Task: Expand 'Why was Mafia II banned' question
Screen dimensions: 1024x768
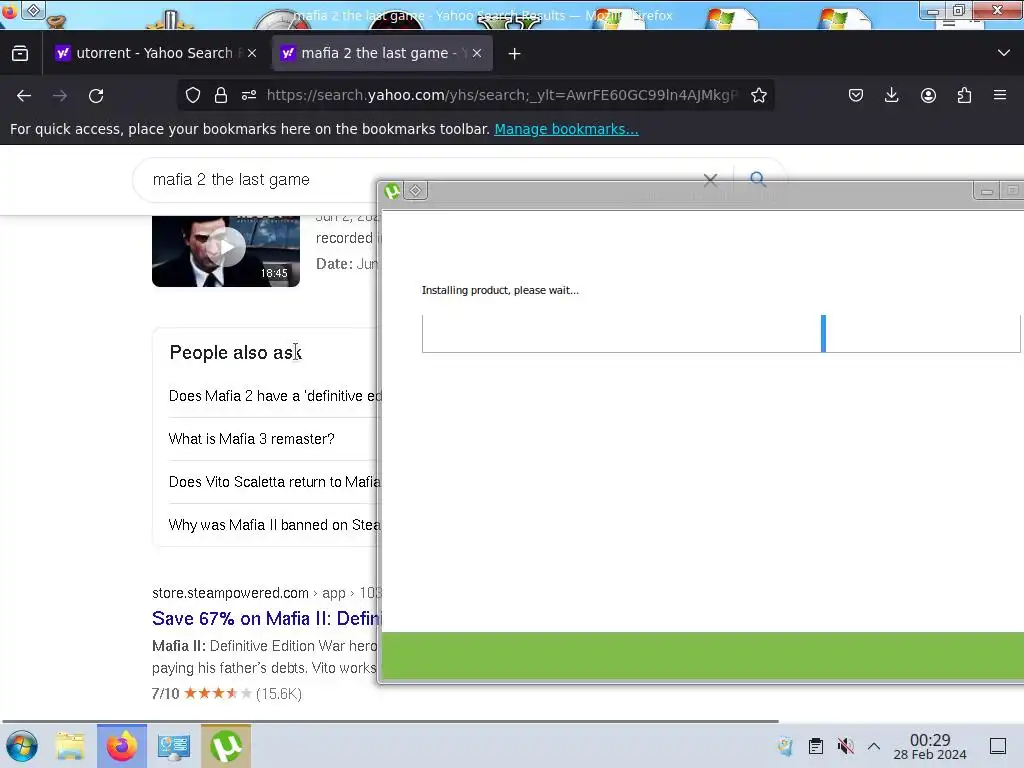Action: pos(274,525)
